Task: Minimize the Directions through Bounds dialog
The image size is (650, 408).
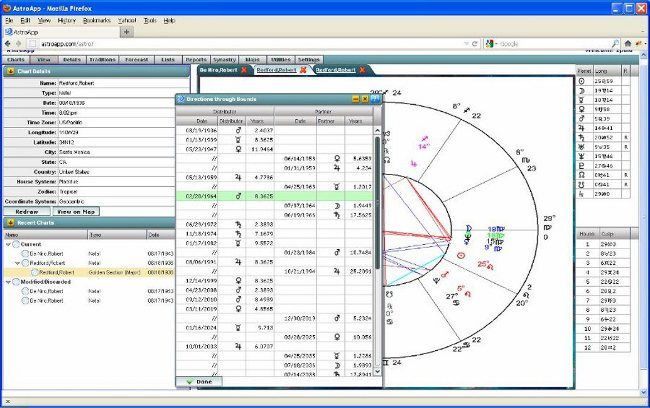Action: pos(356,99)
